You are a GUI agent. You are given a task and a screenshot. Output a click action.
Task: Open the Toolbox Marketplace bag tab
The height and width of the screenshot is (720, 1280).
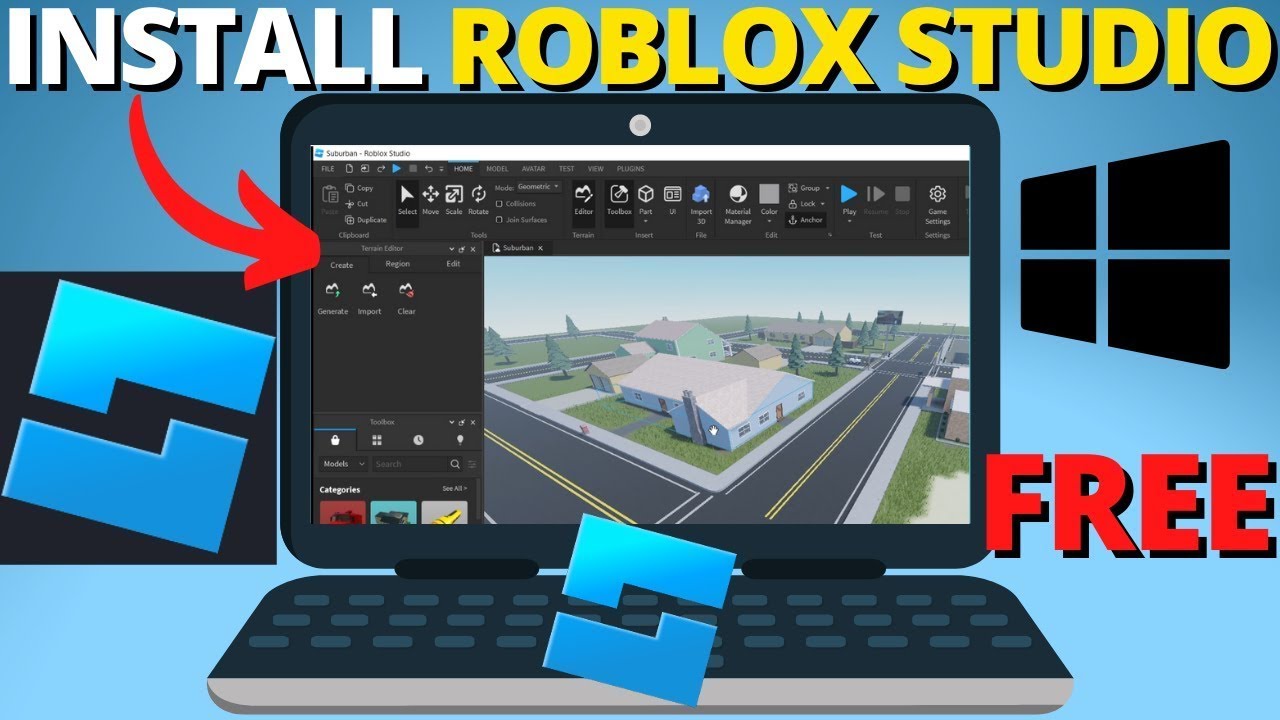[334, 439]
